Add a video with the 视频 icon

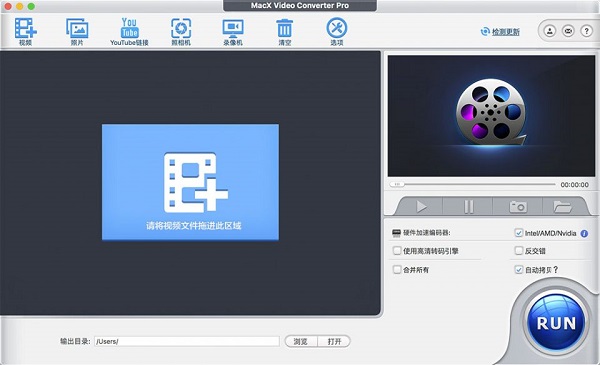25,31
